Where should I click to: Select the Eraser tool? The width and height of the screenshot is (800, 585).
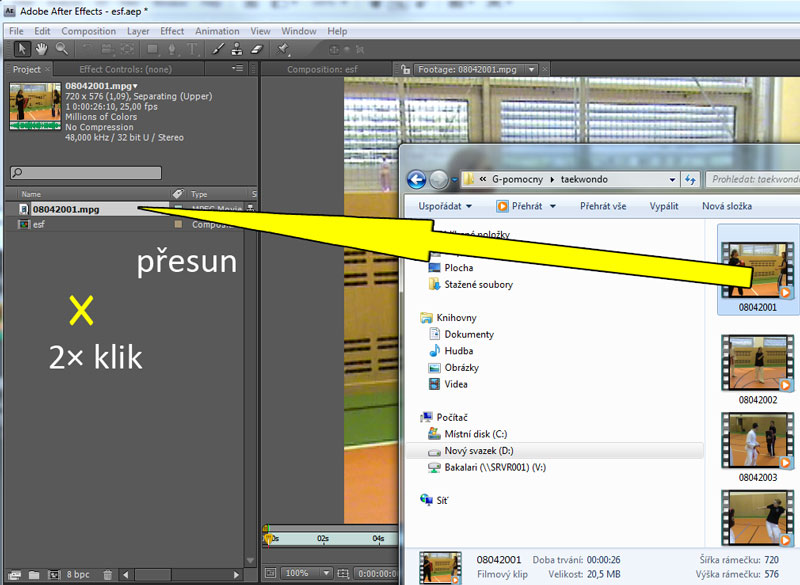pos(257,48)
